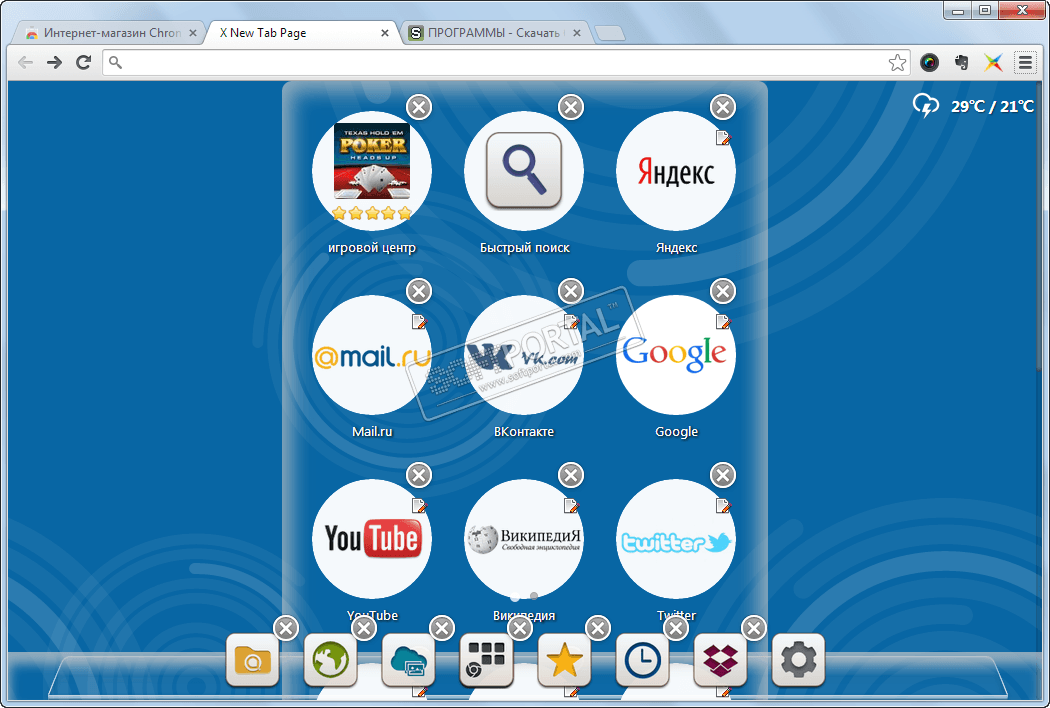Remove the Mail.ru tile
This screenshot has height=708, width=1050.
tap(419, 291)
